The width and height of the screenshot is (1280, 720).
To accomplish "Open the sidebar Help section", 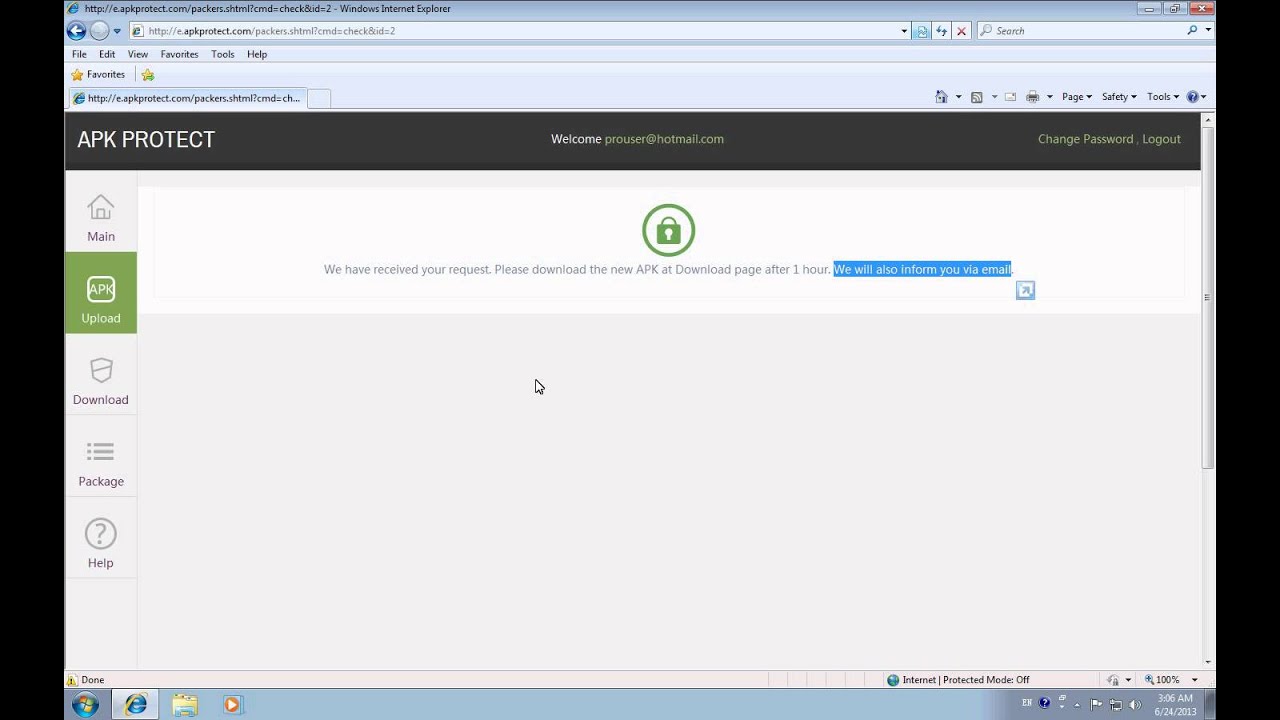I will pyautogui.click(x=101, y=545).
